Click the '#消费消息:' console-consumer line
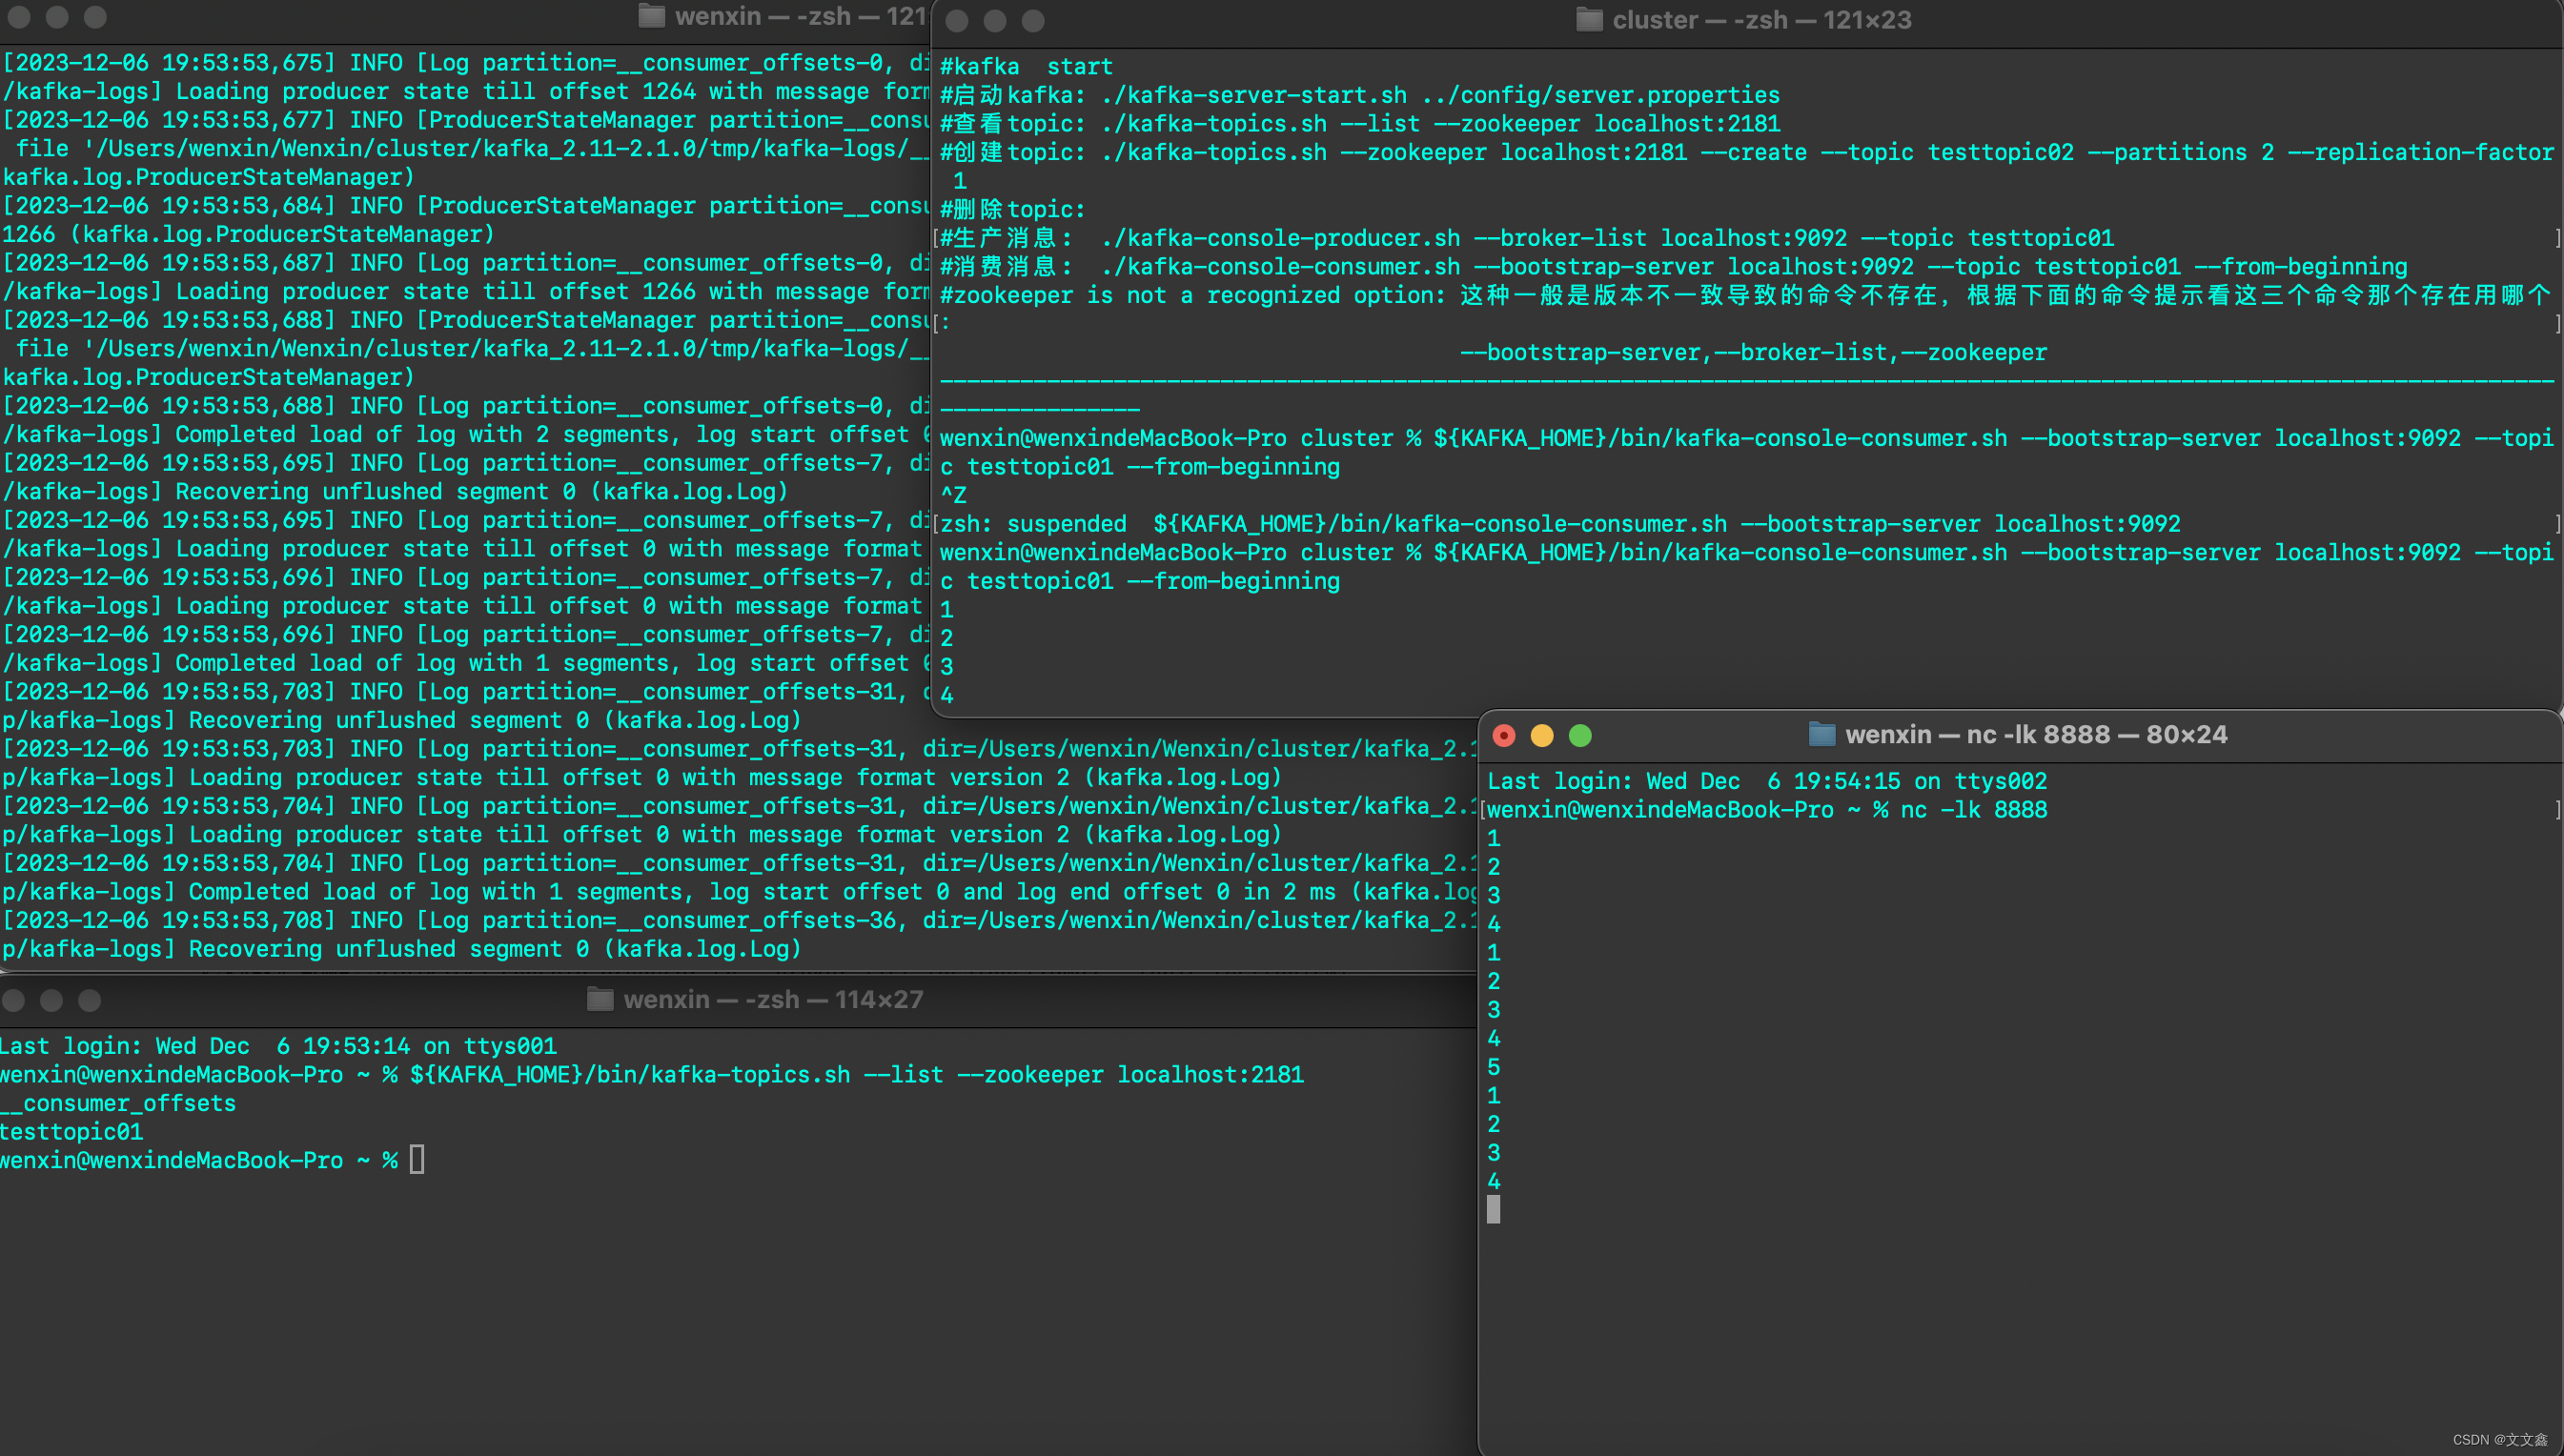This screenshot has height=1456, width=2564. [1673, 267]
